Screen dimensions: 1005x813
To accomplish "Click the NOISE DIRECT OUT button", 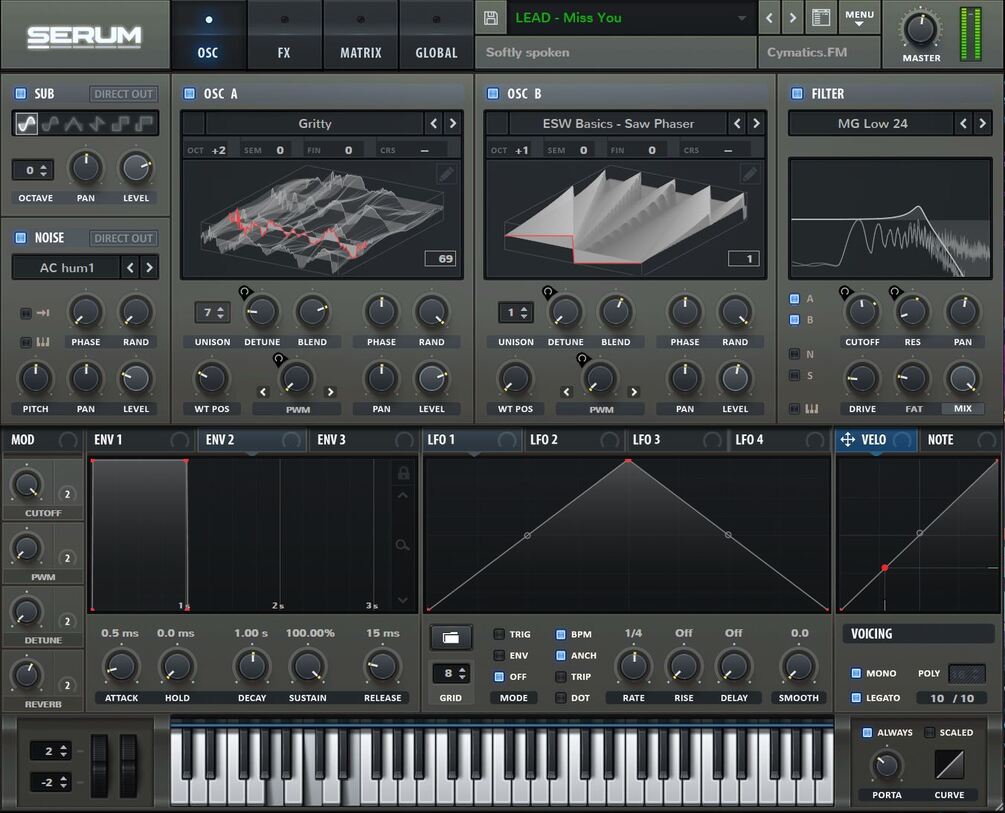I will point(123,238).
